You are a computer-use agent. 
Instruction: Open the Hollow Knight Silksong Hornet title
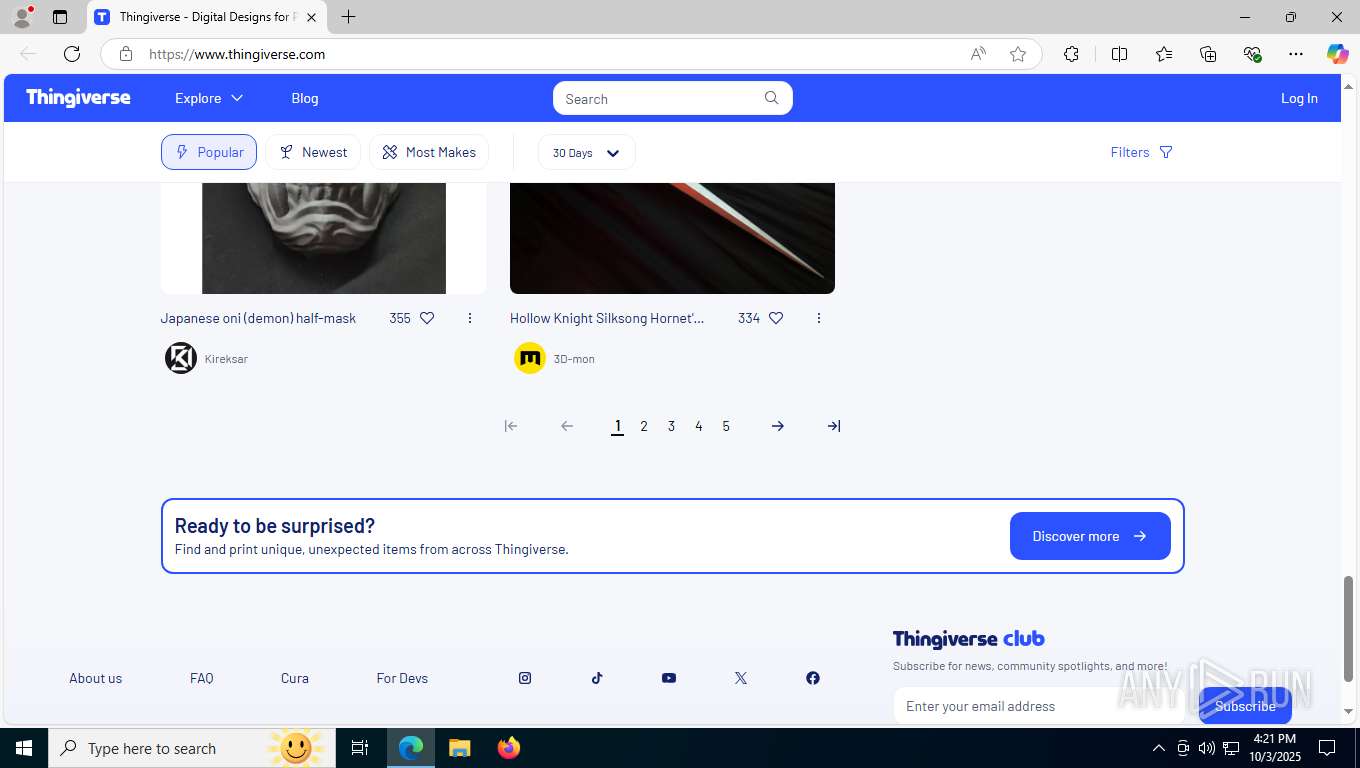607,318
